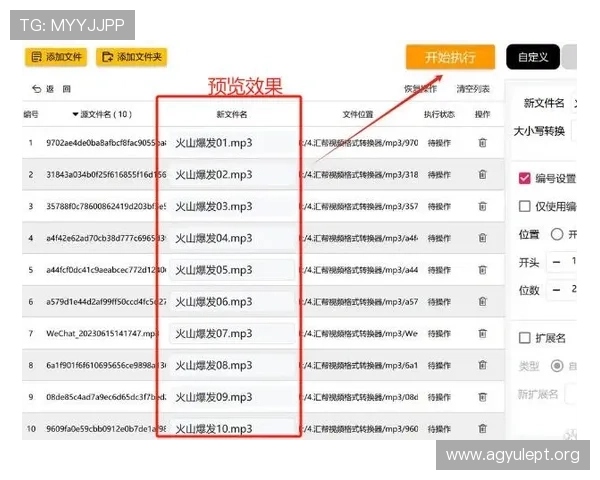Edit new name 火山爆发04.mp3
The image size is (600, 480).
pos(232,238)
